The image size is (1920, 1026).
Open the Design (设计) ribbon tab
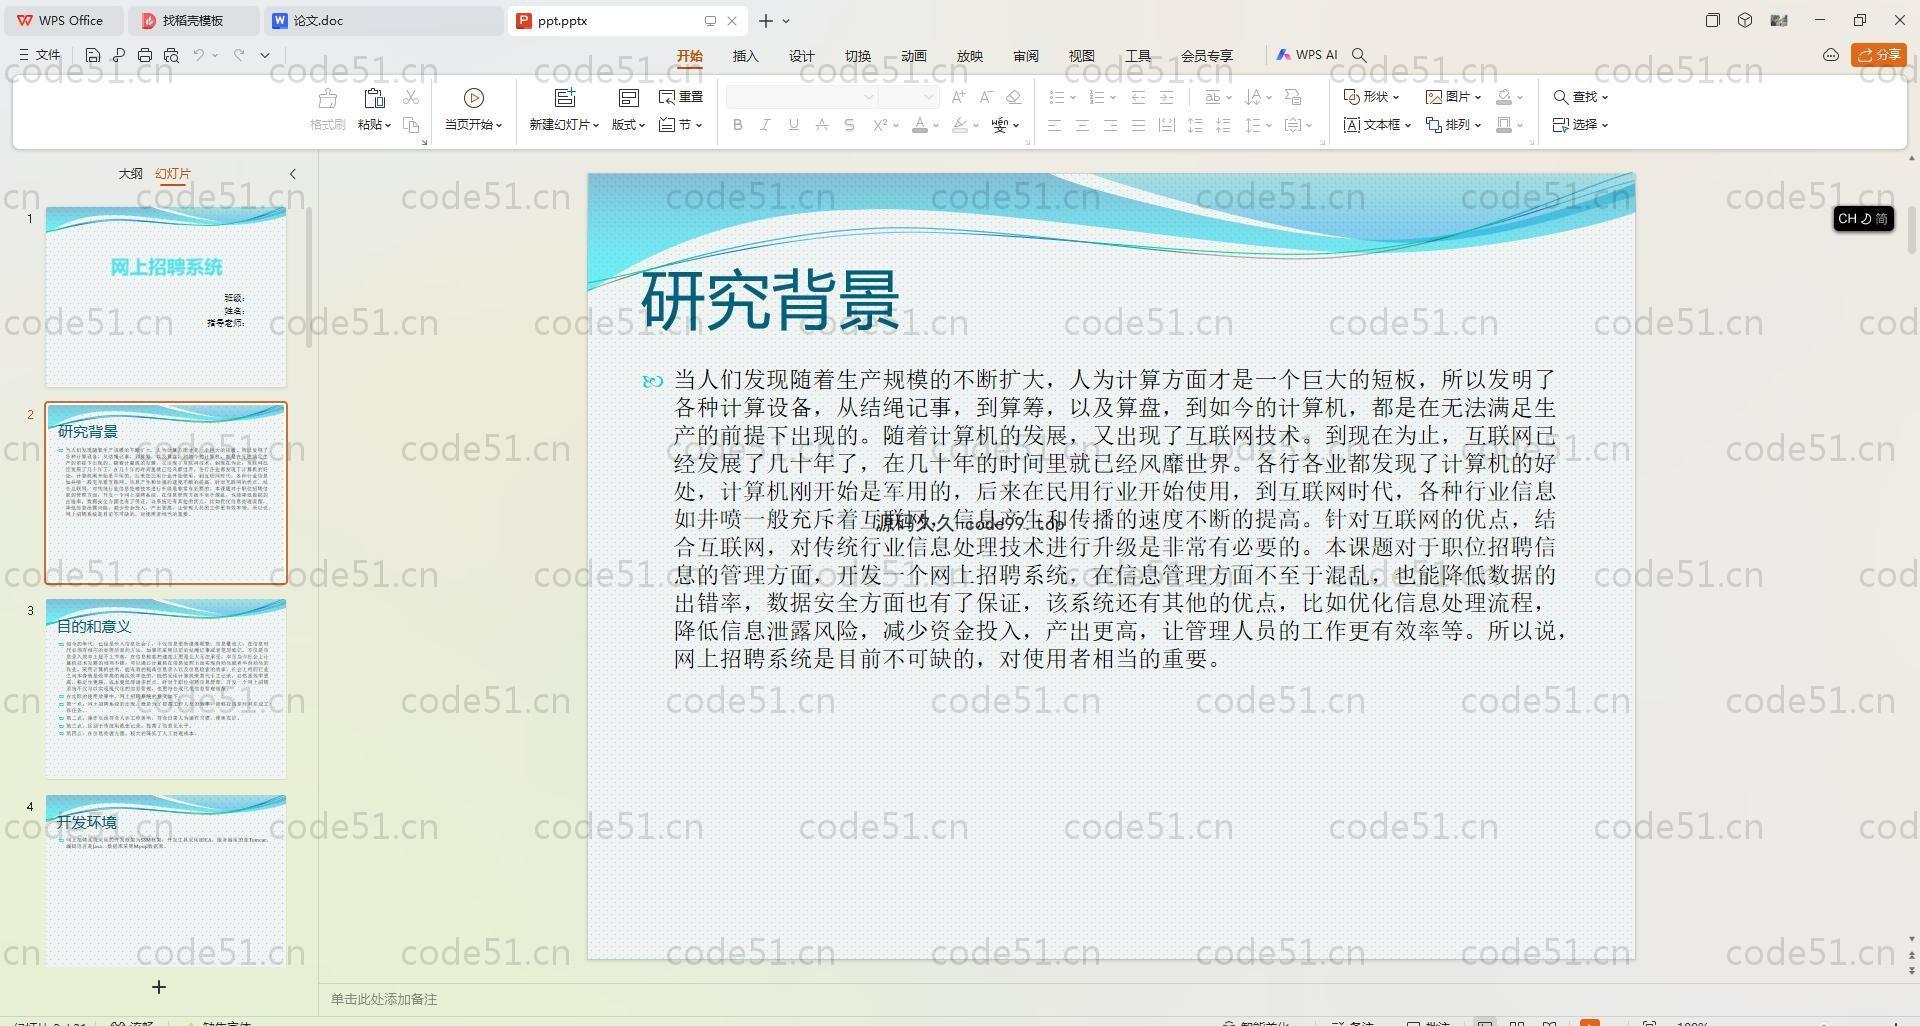[x=802, y=56]
